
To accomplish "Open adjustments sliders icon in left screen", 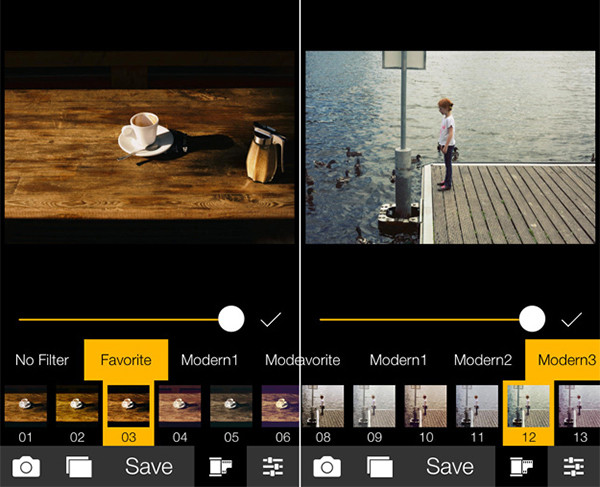I will coord(272,466).
